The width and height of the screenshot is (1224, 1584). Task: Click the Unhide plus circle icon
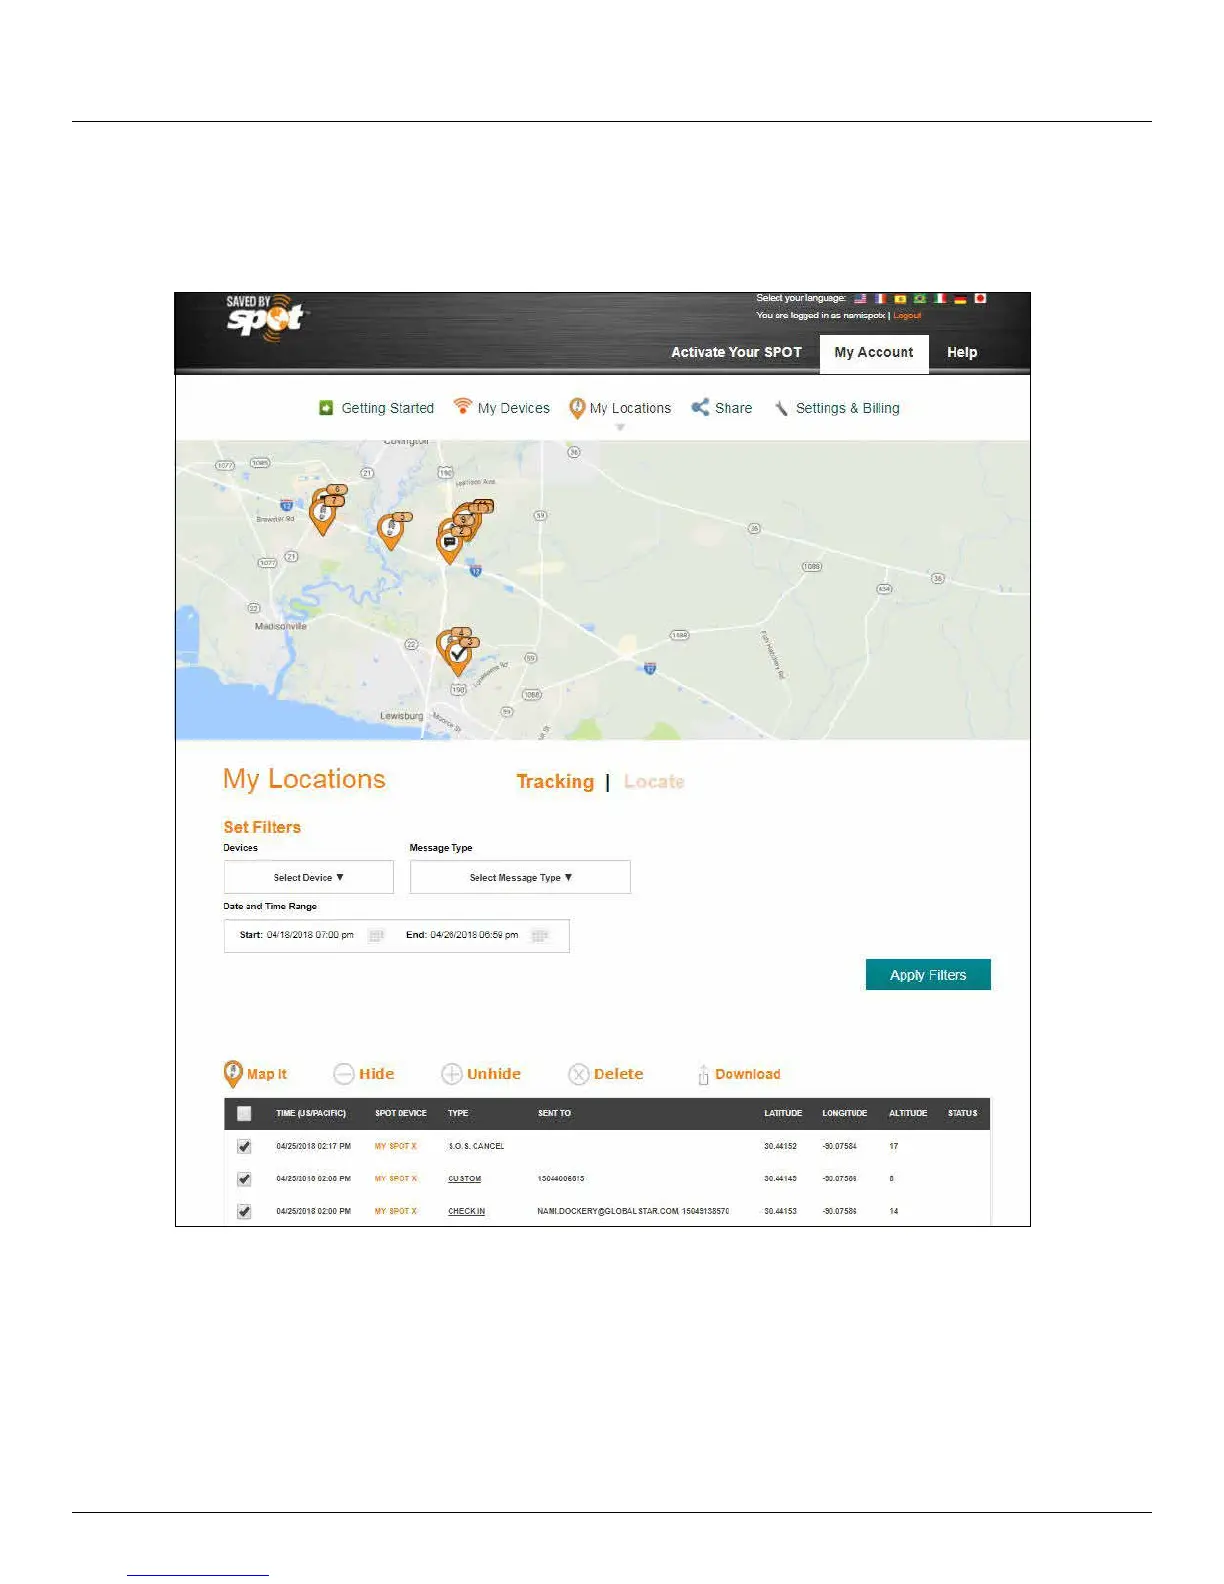pos(452,1074)
